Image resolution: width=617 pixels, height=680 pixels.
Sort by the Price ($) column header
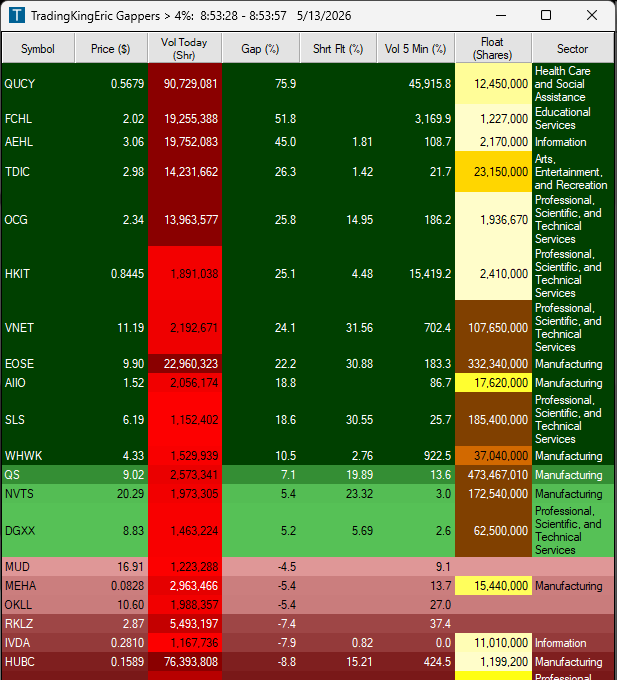pyautogui.click(x=111, y=49)
